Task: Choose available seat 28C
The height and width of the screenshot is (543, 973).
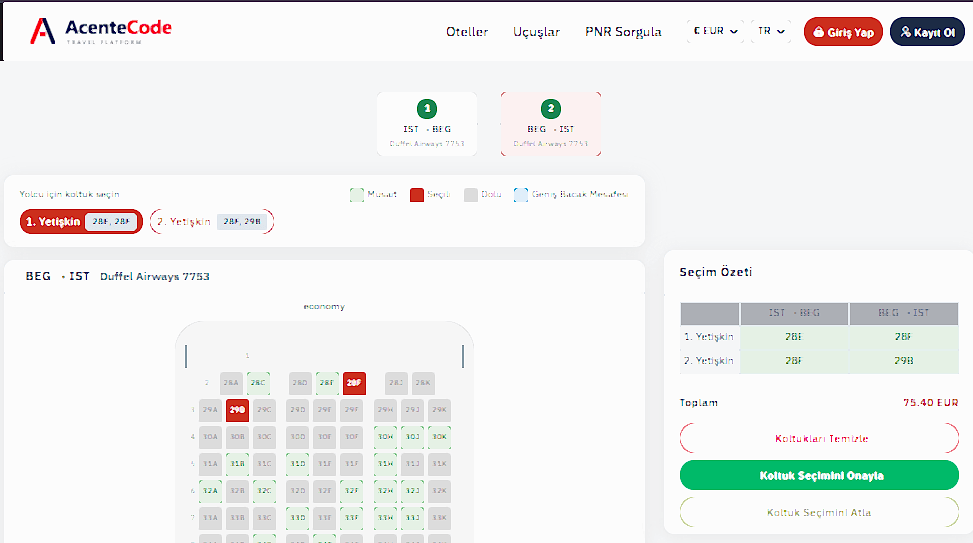Action: click(x=258, y=383)
